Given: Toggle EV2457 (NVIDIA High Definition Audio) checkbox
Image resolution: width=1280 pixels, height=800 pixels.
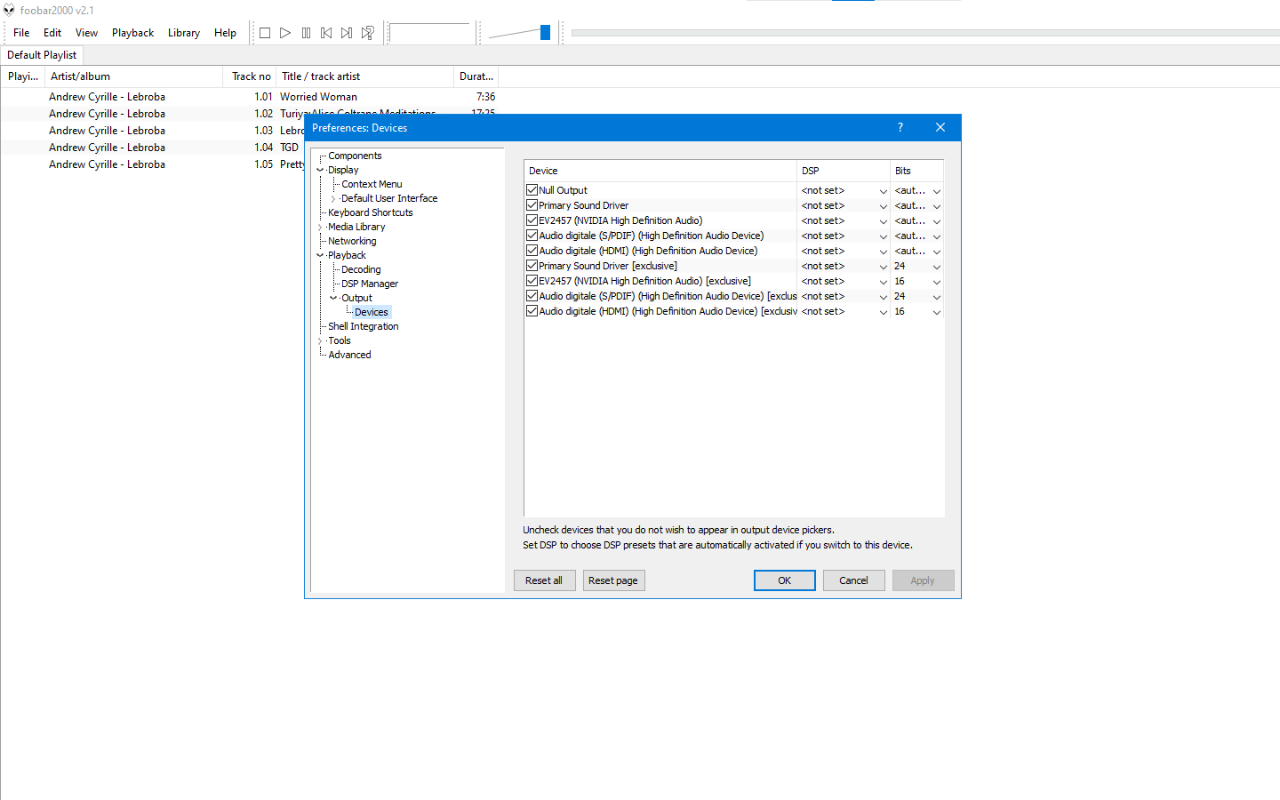Looking at the screenshot, I should click(532, 220).
